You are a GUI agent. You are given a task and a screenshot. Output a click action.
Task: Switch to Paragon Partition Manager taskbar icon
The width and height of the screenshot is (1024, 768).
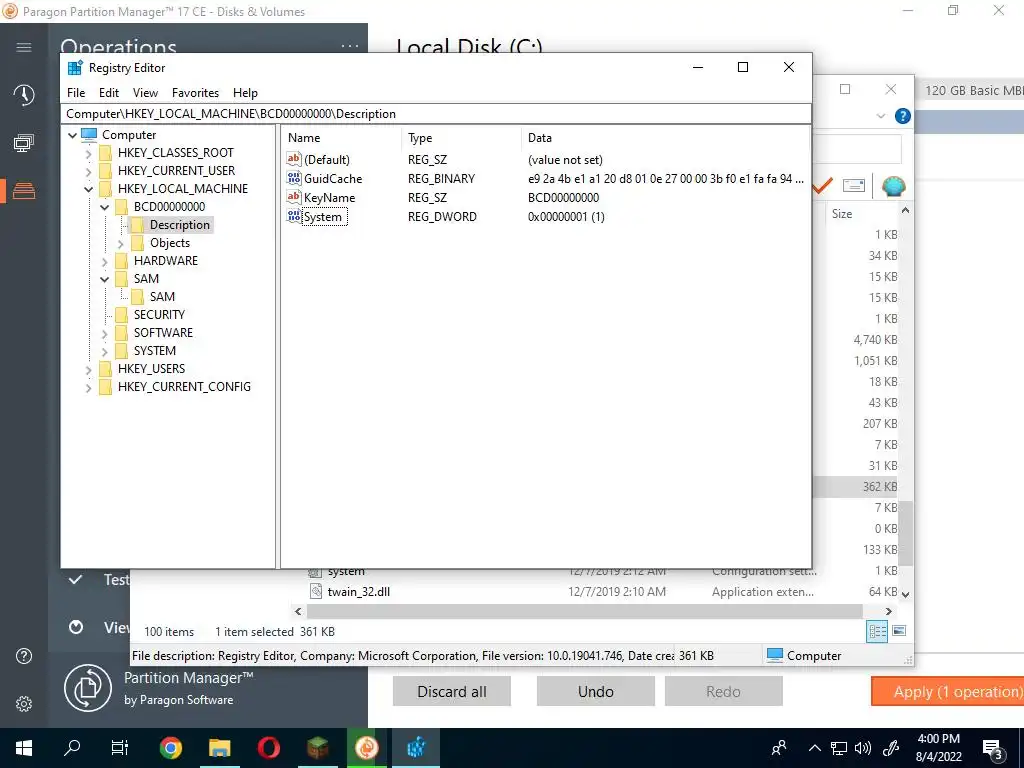(x=366, y=748)
